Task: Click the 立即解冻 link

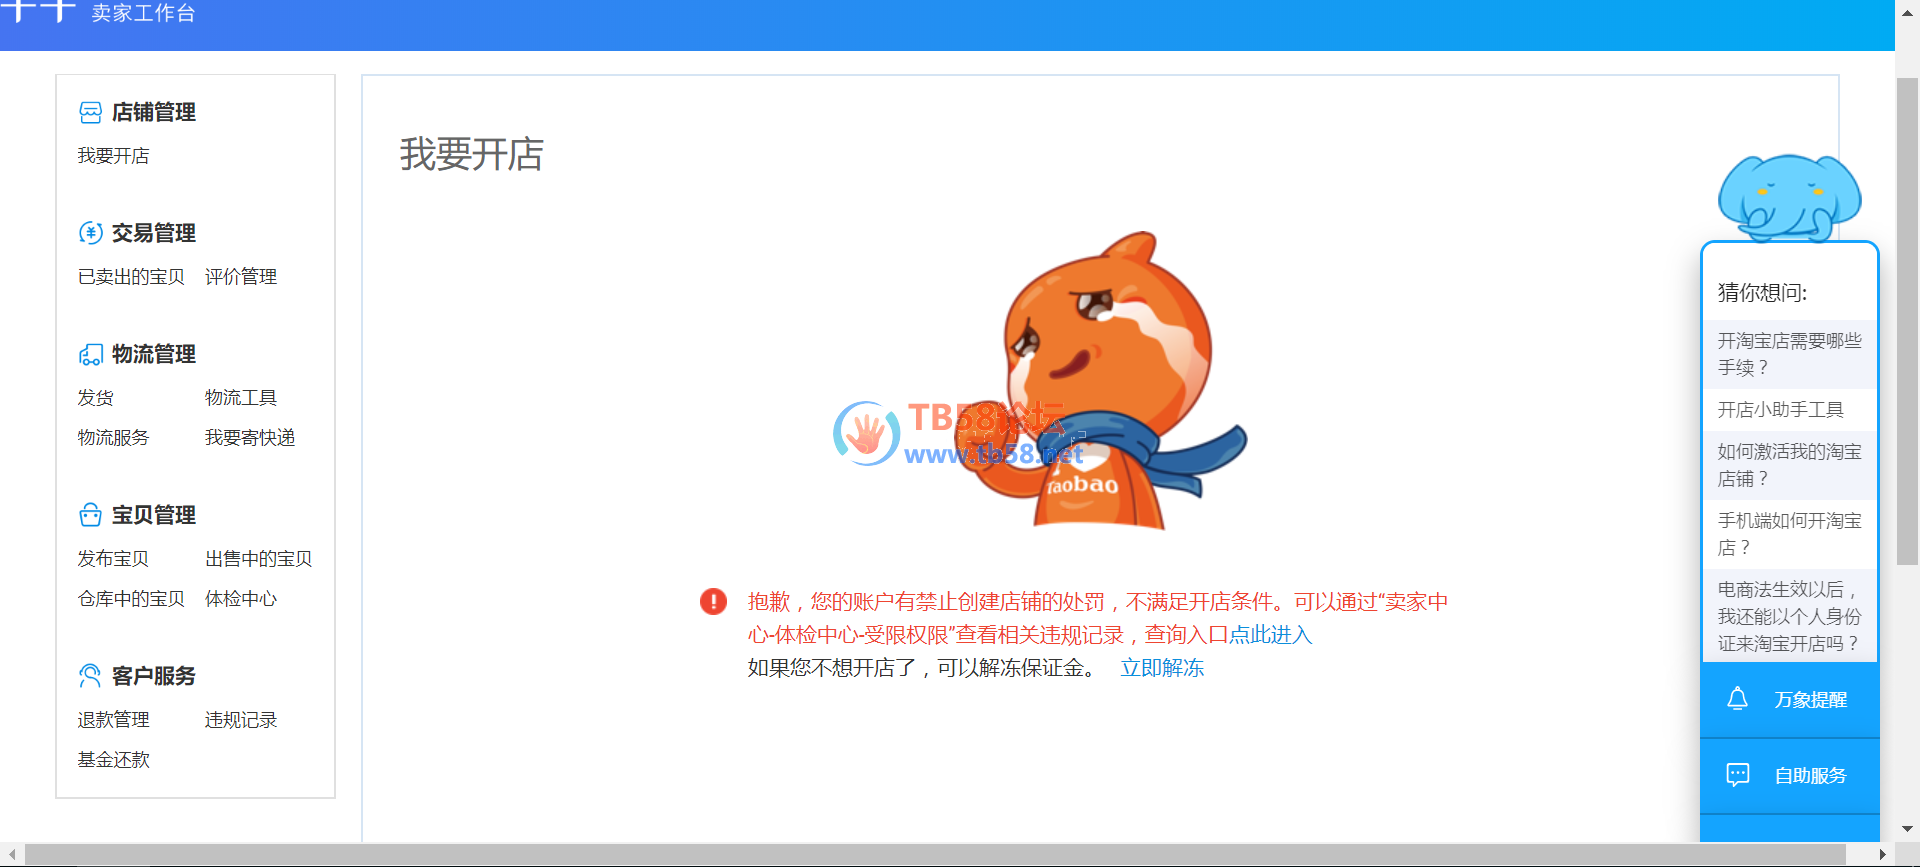Action: (1162, 668)
